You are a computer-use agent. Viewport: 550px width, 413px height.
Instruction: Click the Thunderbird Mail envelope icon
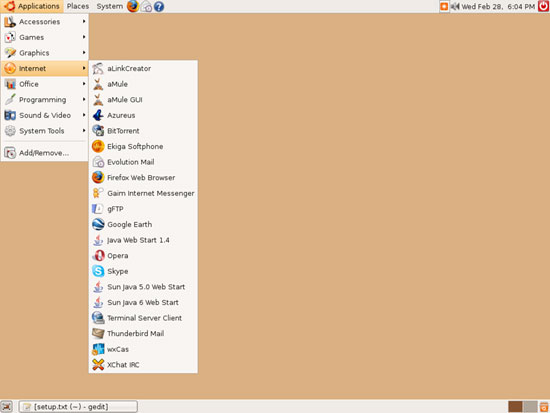pos(98,333)
